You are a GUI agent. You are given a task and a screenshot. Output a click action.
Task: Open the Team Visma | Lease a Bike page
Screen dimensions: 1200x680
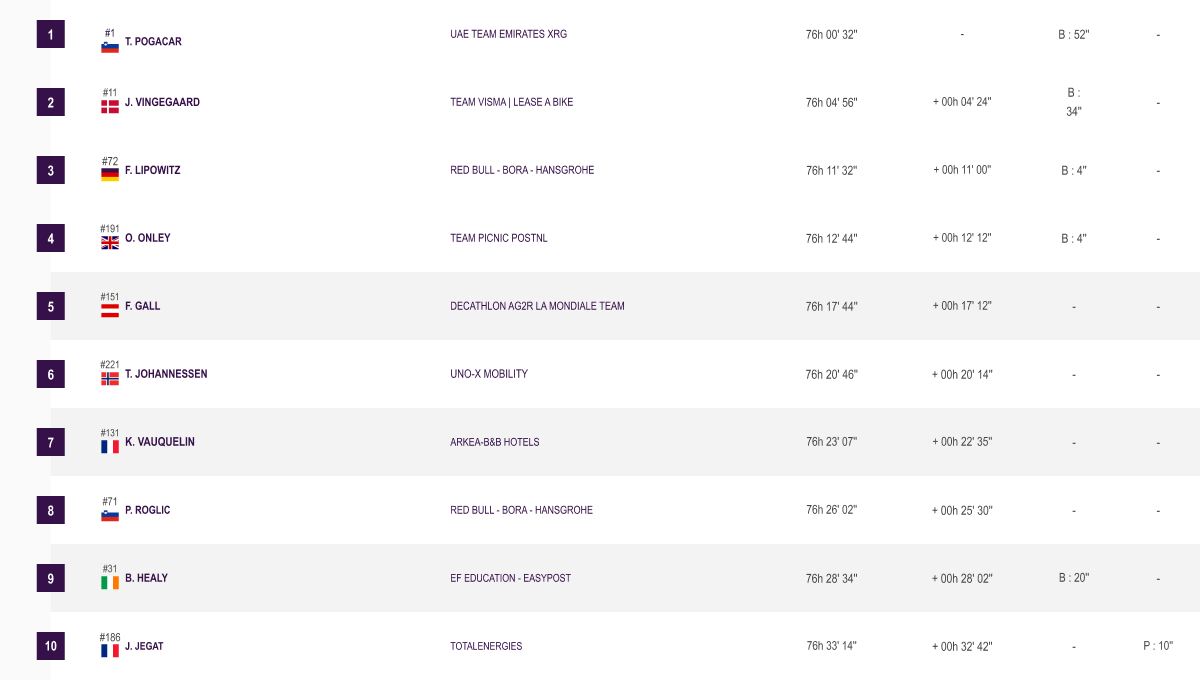(x=511, y=102)
